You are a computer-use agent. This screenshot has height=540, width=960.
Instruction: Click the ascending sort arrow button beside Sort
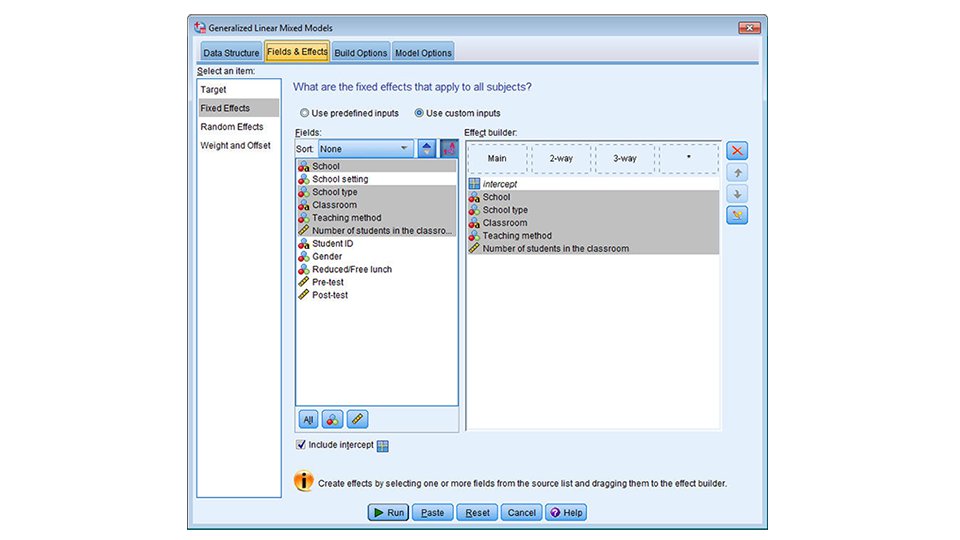click(427, 149)
